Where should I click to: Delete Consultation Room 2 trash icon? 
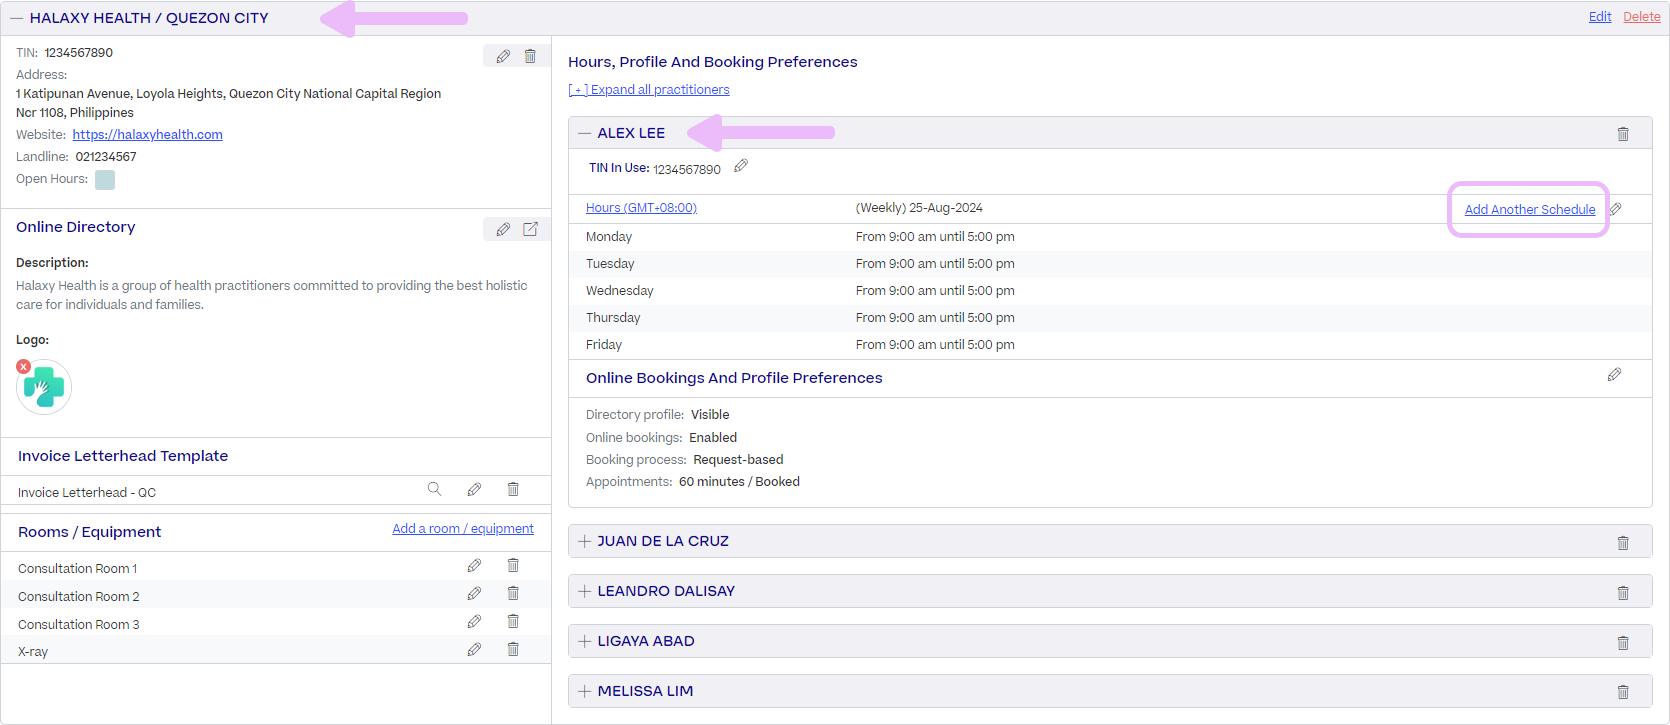[513, 594]
